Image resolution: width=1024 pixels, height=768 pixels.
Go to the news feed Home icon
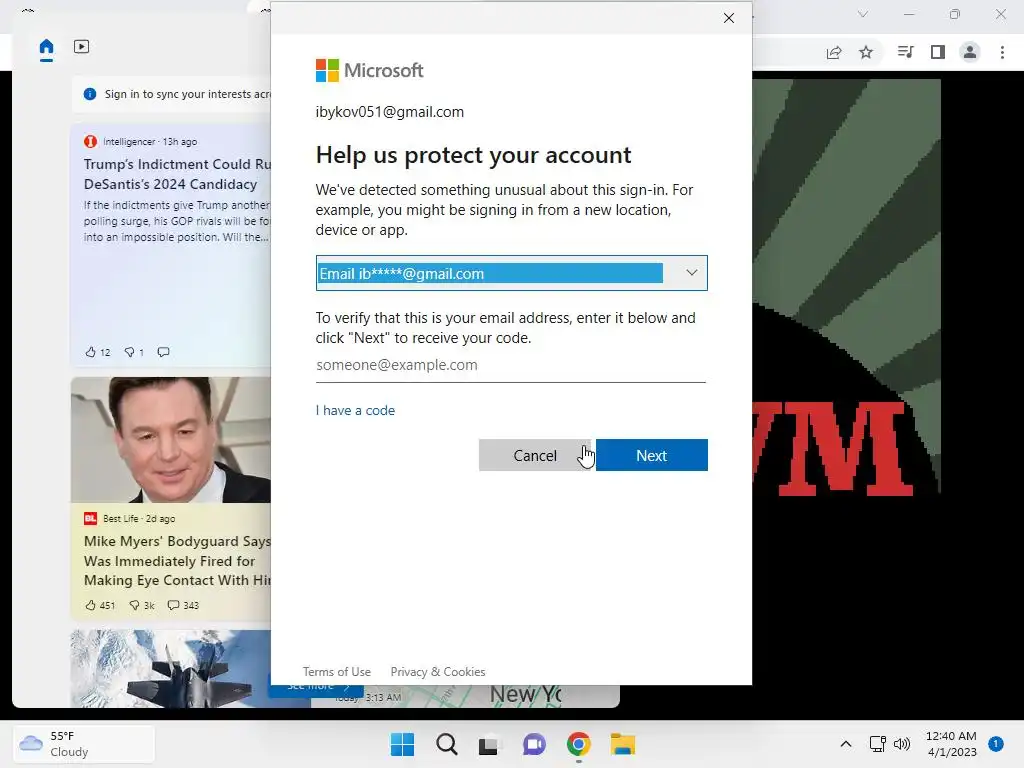coord(46,47)
